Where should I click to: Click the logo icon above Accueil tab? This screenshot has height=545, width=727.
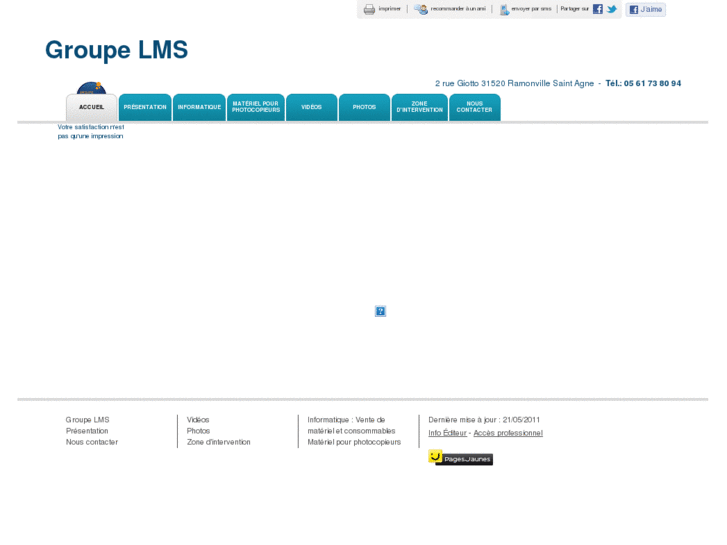(91, 88)
